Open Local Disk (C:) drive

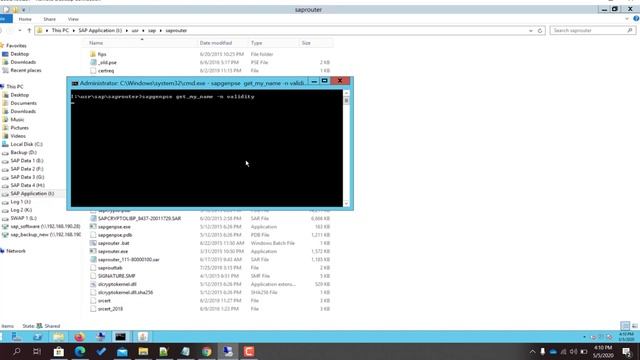(x=26, y=144)
